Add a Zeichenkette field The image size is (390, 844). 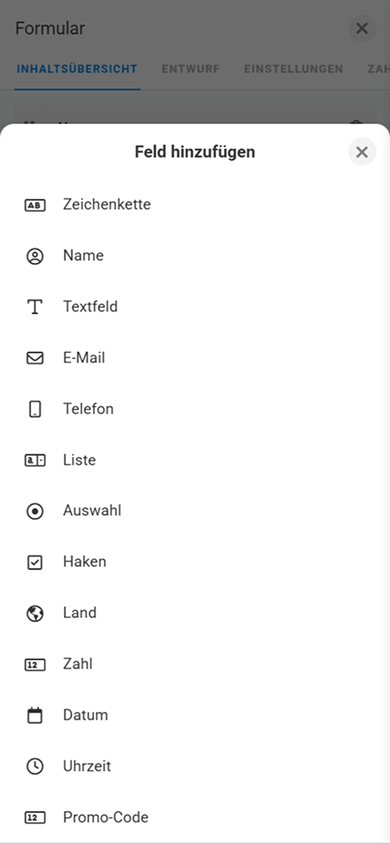(195, 205)
